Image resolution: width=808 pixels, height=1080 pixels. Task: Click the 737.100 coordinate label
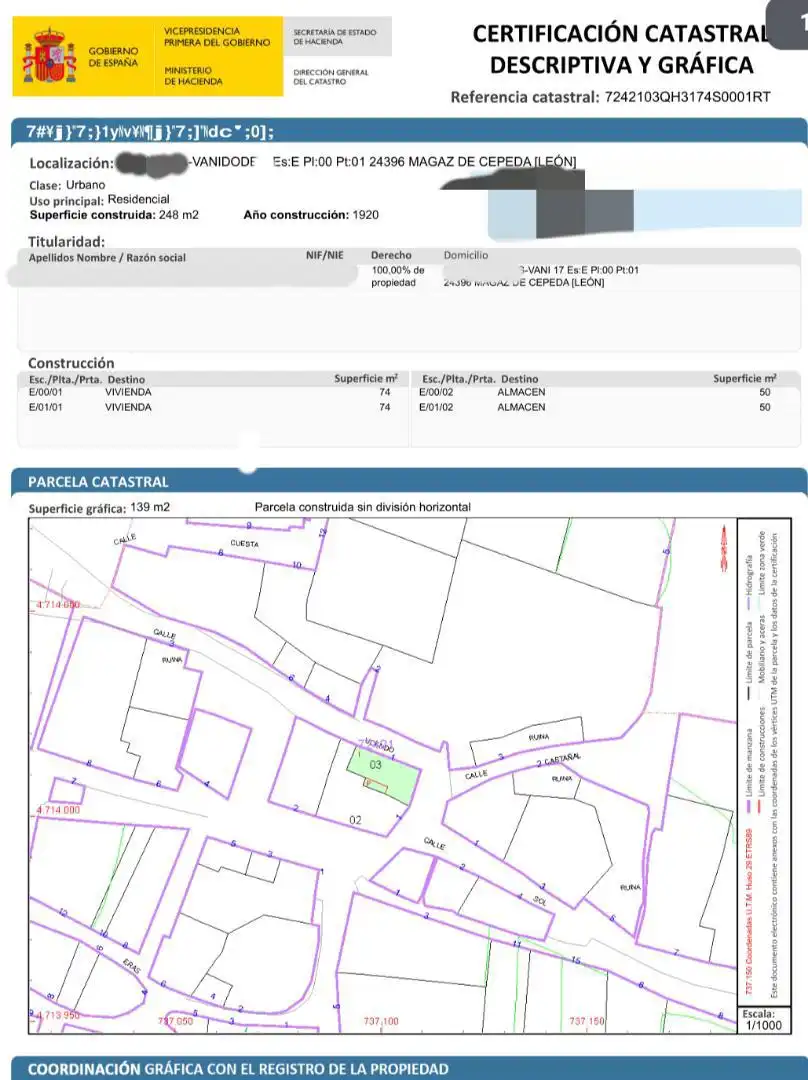[381, 1021]
